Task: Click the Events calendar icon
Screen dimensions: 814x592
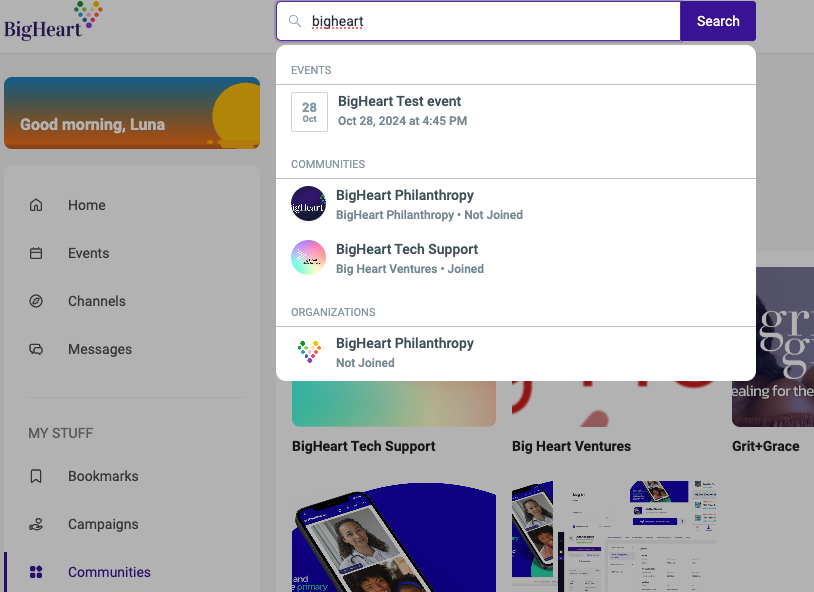Action: tap(36, 253)
